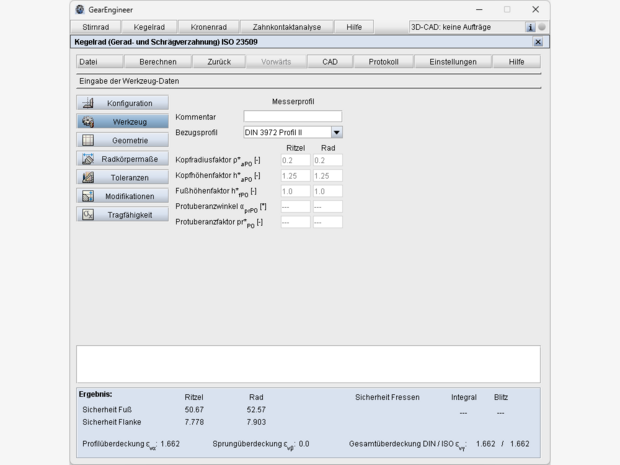The image size is (620, 465).
Task: Click the CAD button
Action: pyautogui.click(x=329, y=61)
